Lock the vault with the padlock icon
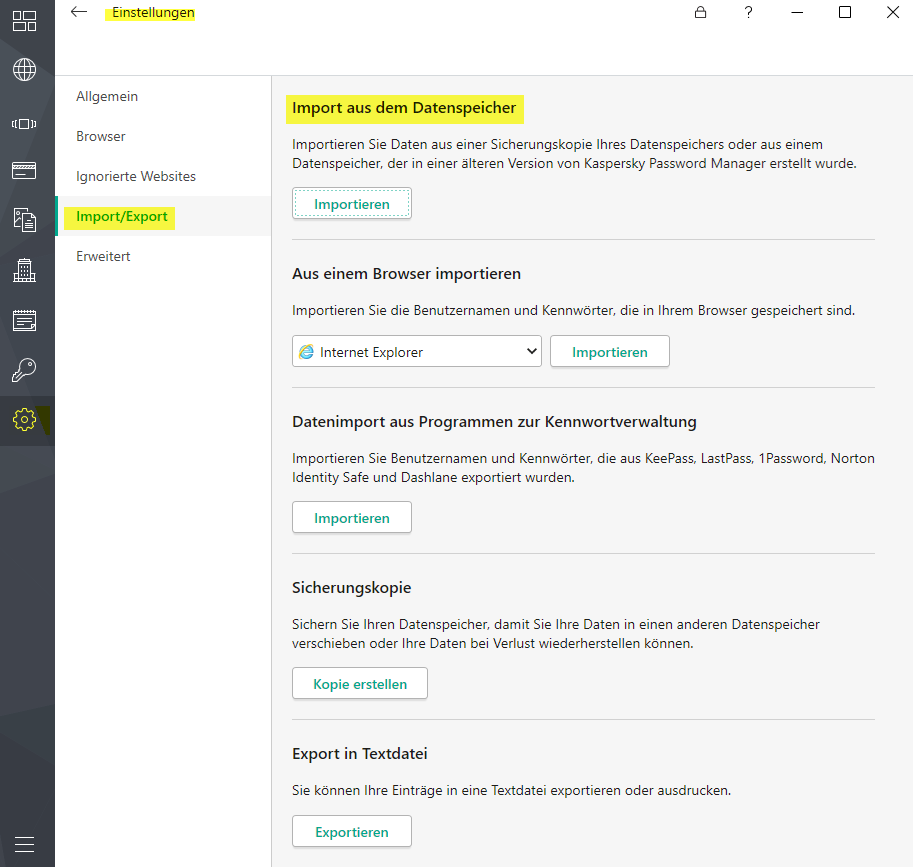This screenshot has width=913, height=867. 700,13
